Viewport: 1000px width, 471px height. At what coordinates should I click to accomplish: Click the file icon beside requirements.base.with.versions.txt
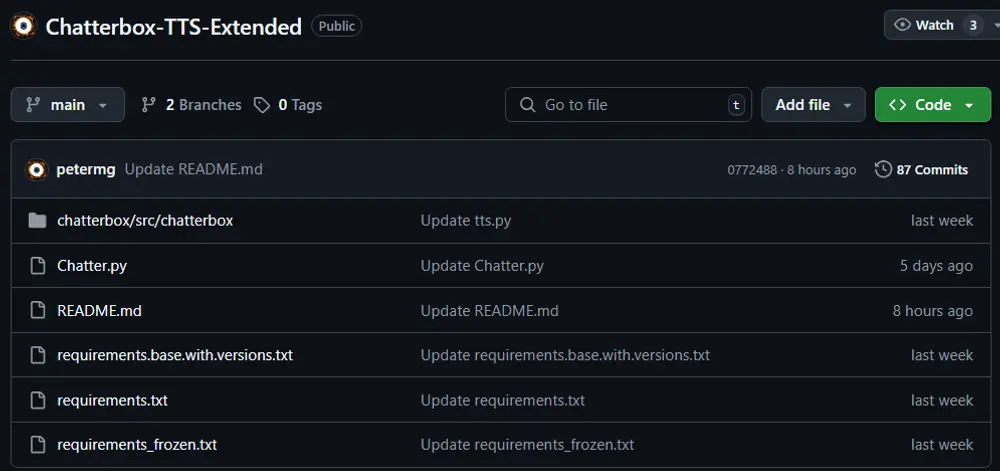pyautogui.click(x=38, y=355)
